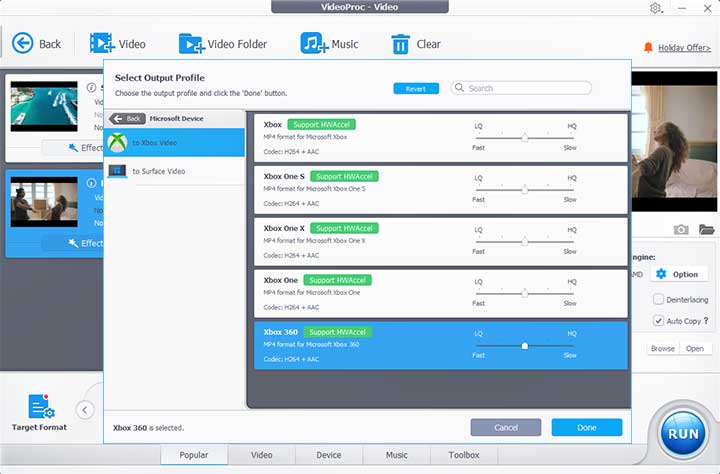Select the to Surface Video category
The image size is (720, 474).
point(174,171)
